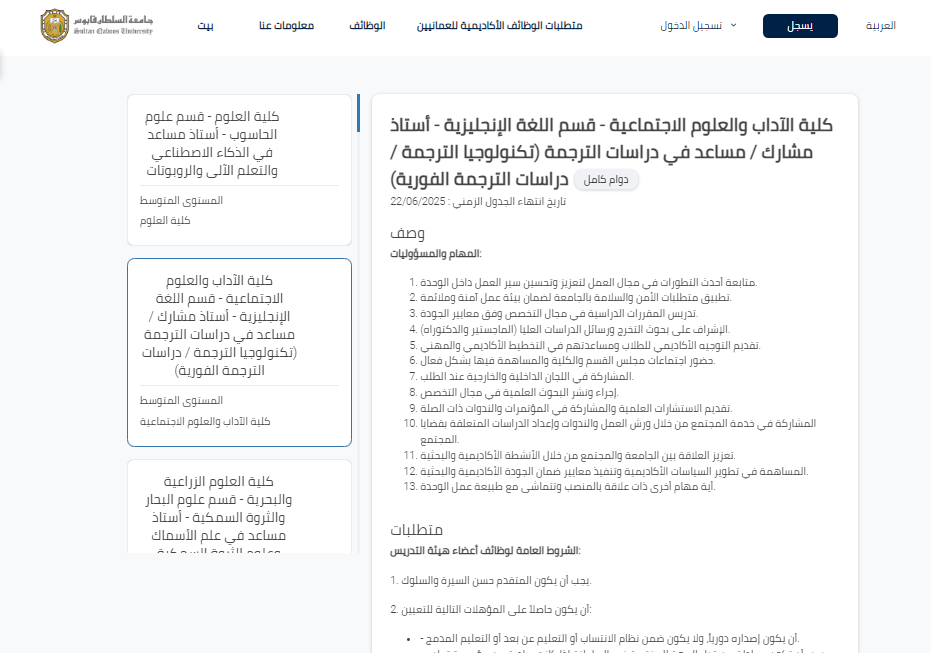Click the دوام كامل full-time badge
The image size is (931, 653).
click(611, 181)
